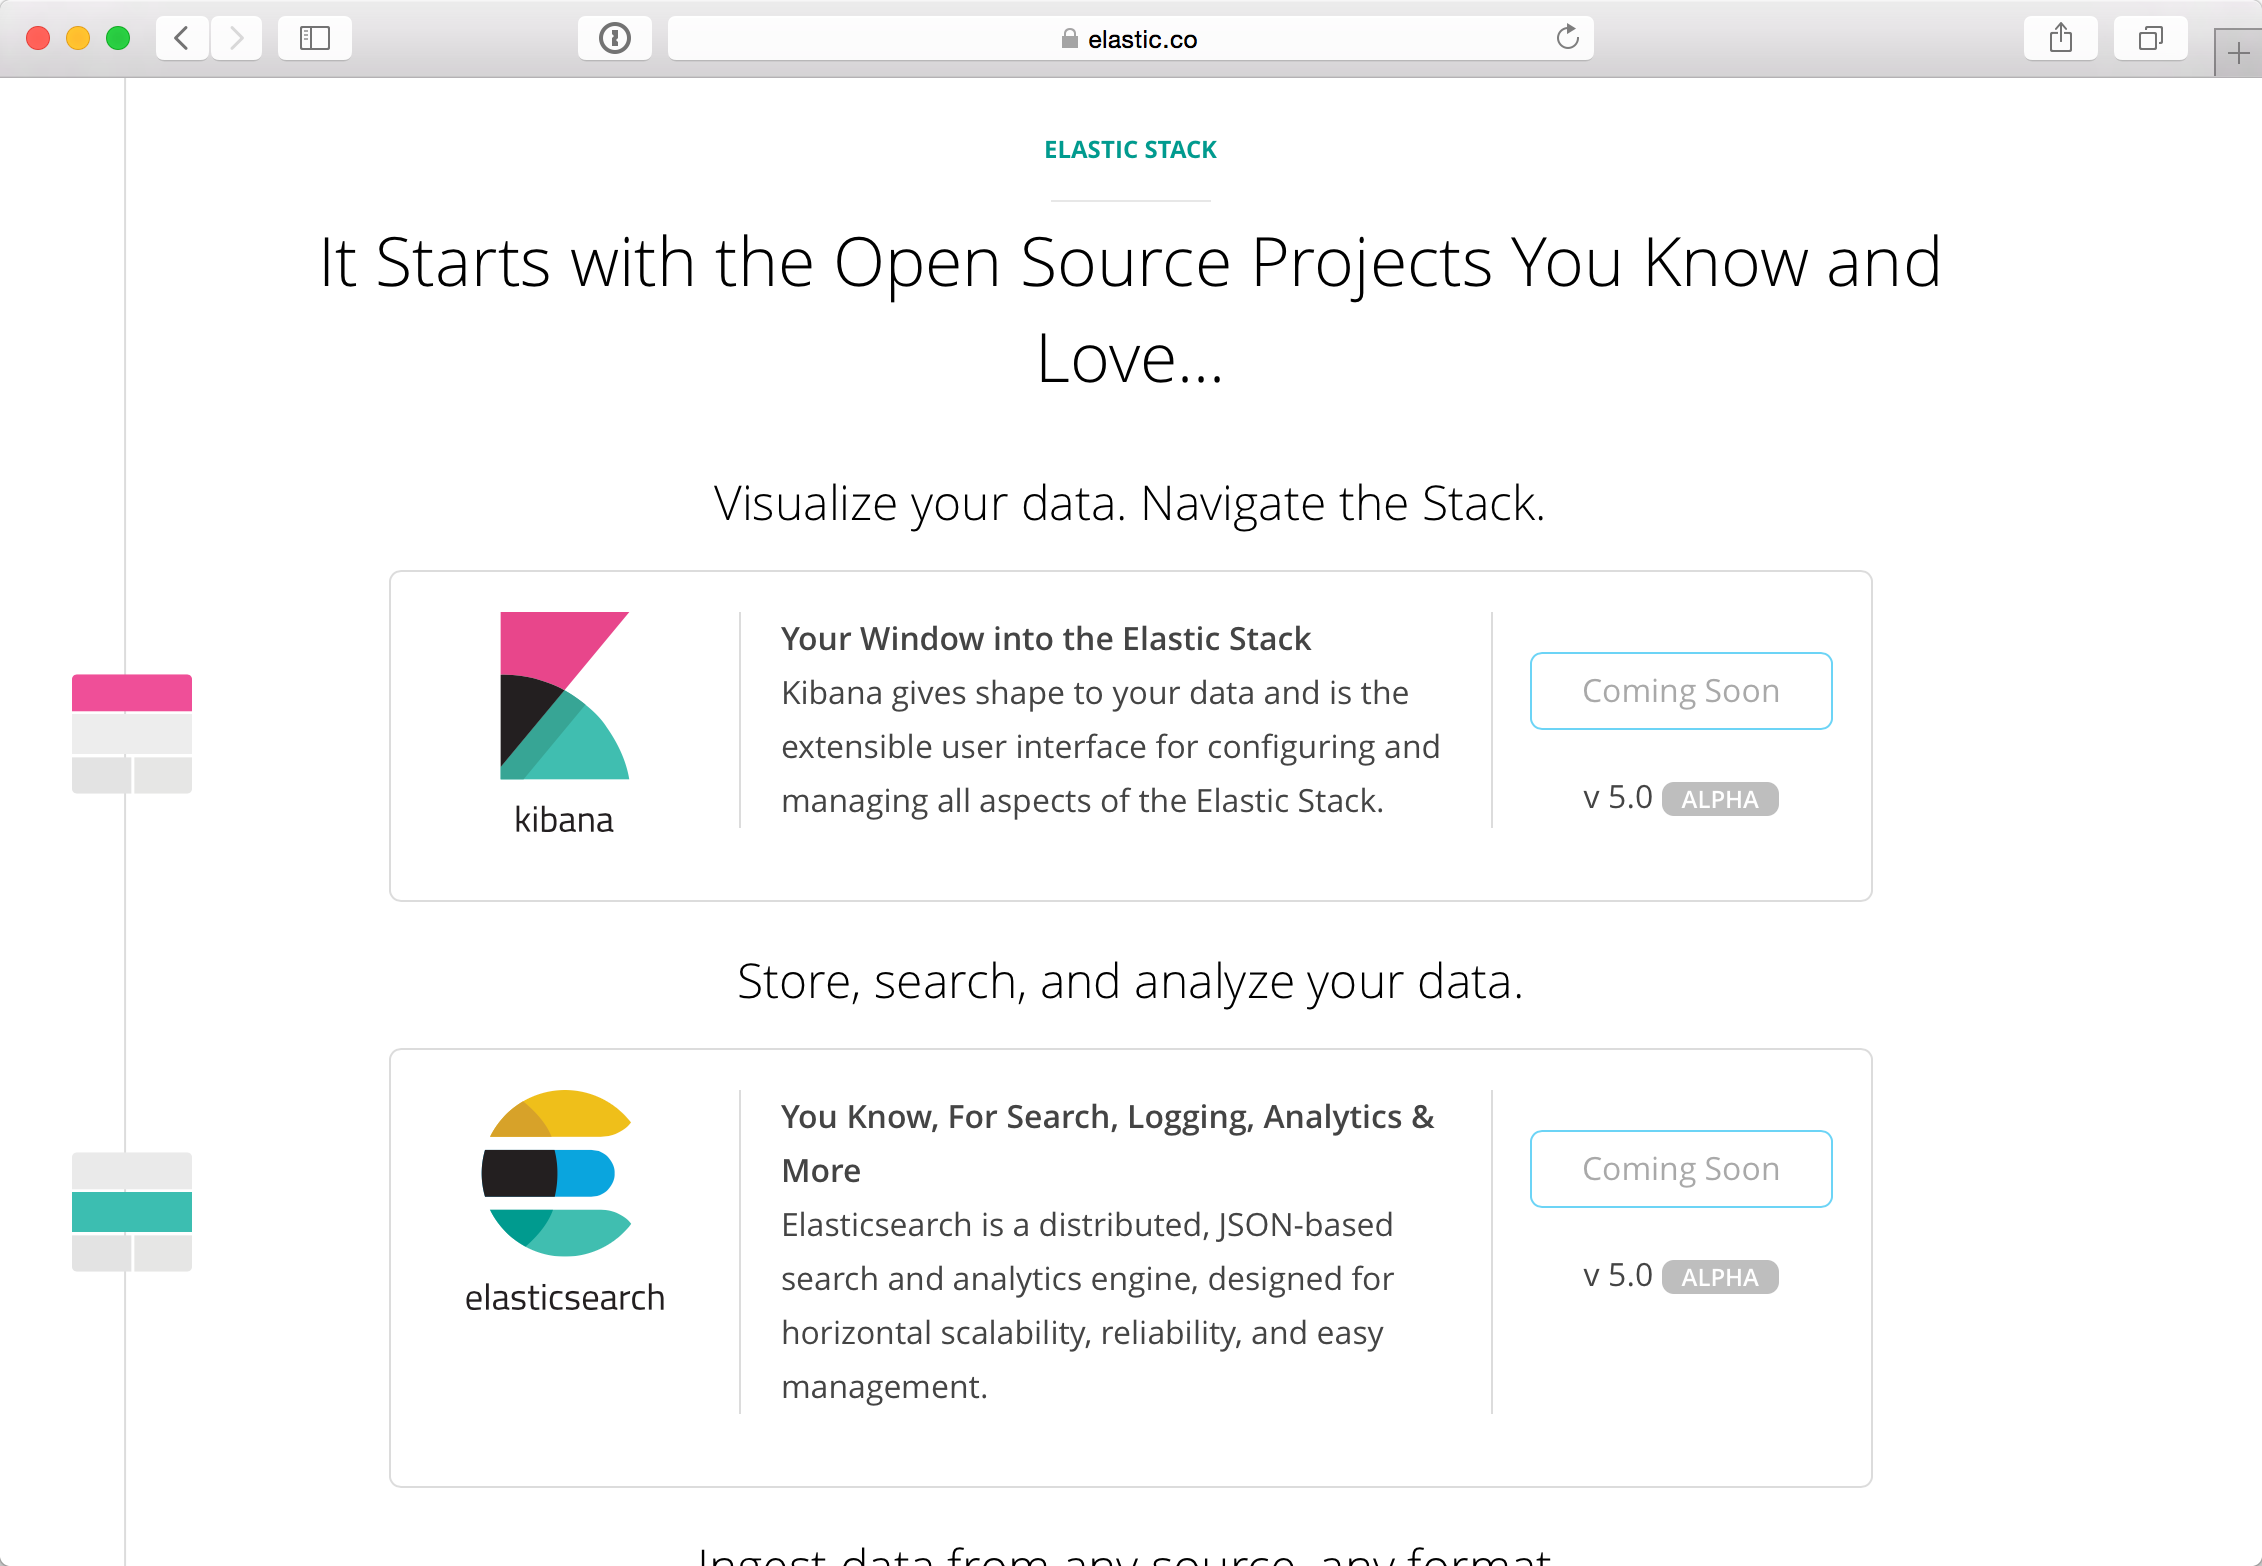This screenshot has height=1566, width=2262.
Task: Click Coming Soon for Kibana
Action: pyautogui.click(x=1680, y=690)
